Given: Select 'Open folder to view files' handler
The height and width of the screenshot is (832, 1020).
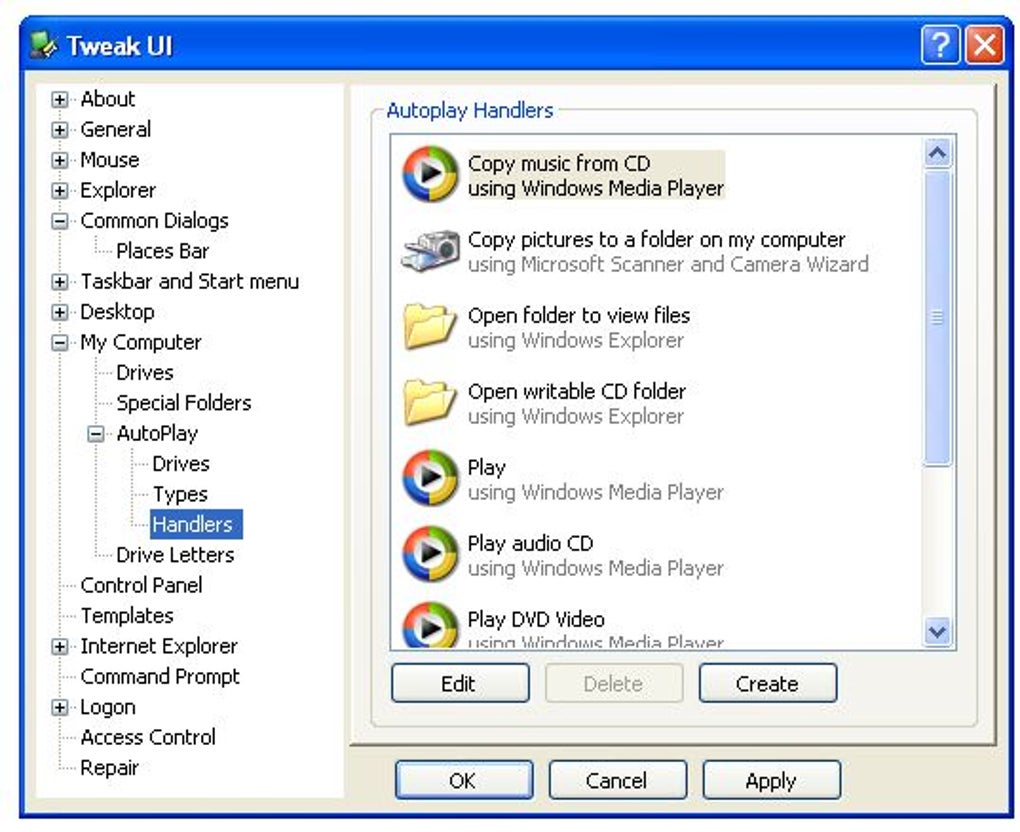Looking at the screenshot, I should pyautogui.click(x=579, y=315).
